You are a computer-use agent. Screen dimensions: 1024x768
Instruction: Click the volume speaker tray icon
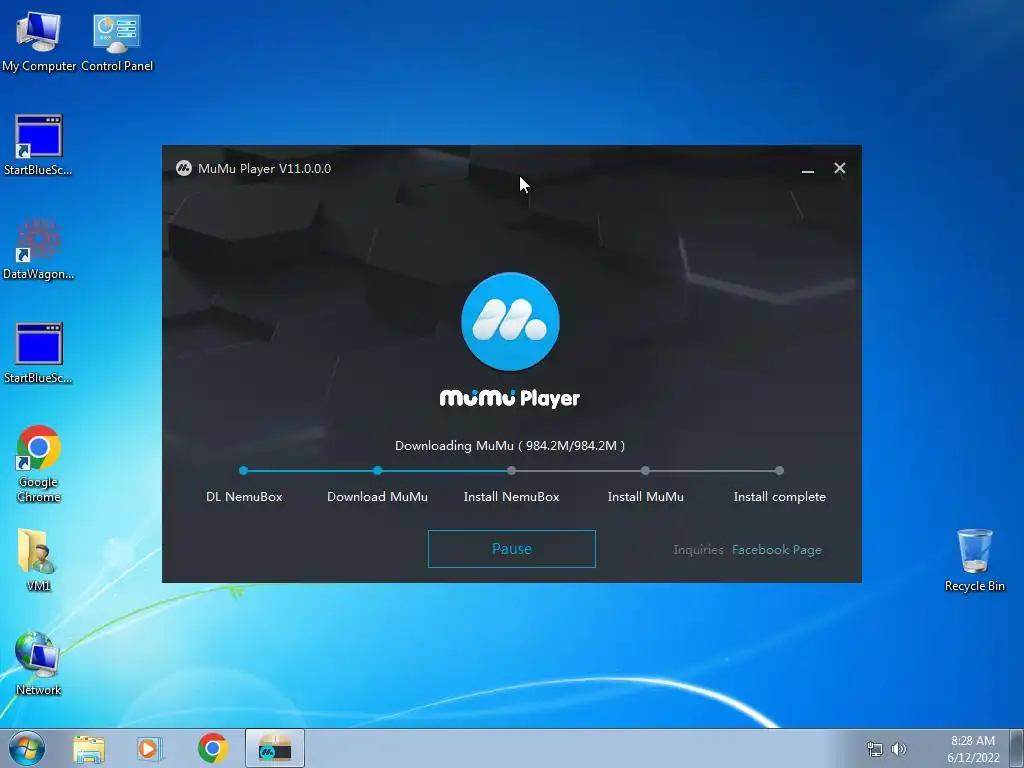click(899, 749)
